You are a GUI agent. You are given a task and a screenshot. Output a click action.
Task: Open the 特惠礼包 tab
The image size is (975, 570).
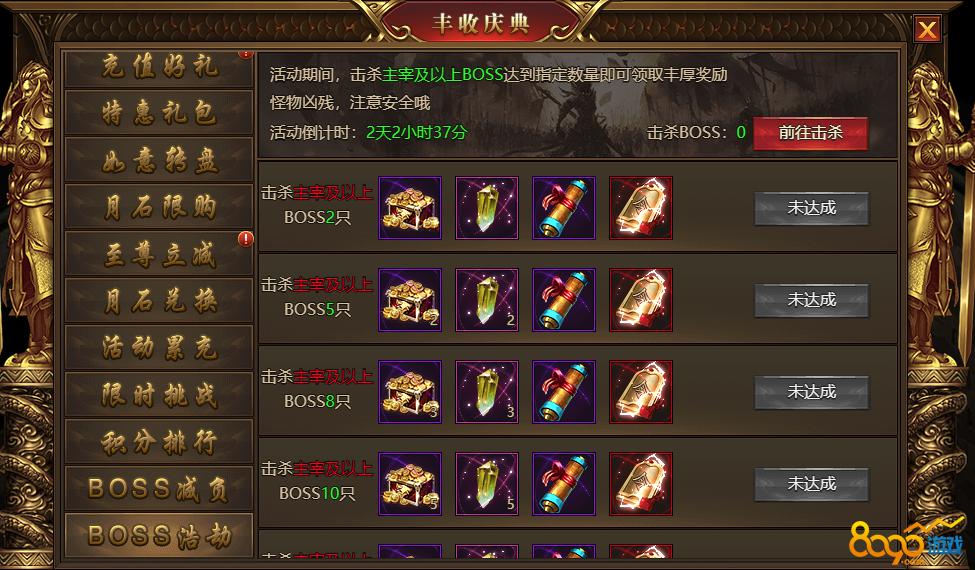click(x=159, y=113)
